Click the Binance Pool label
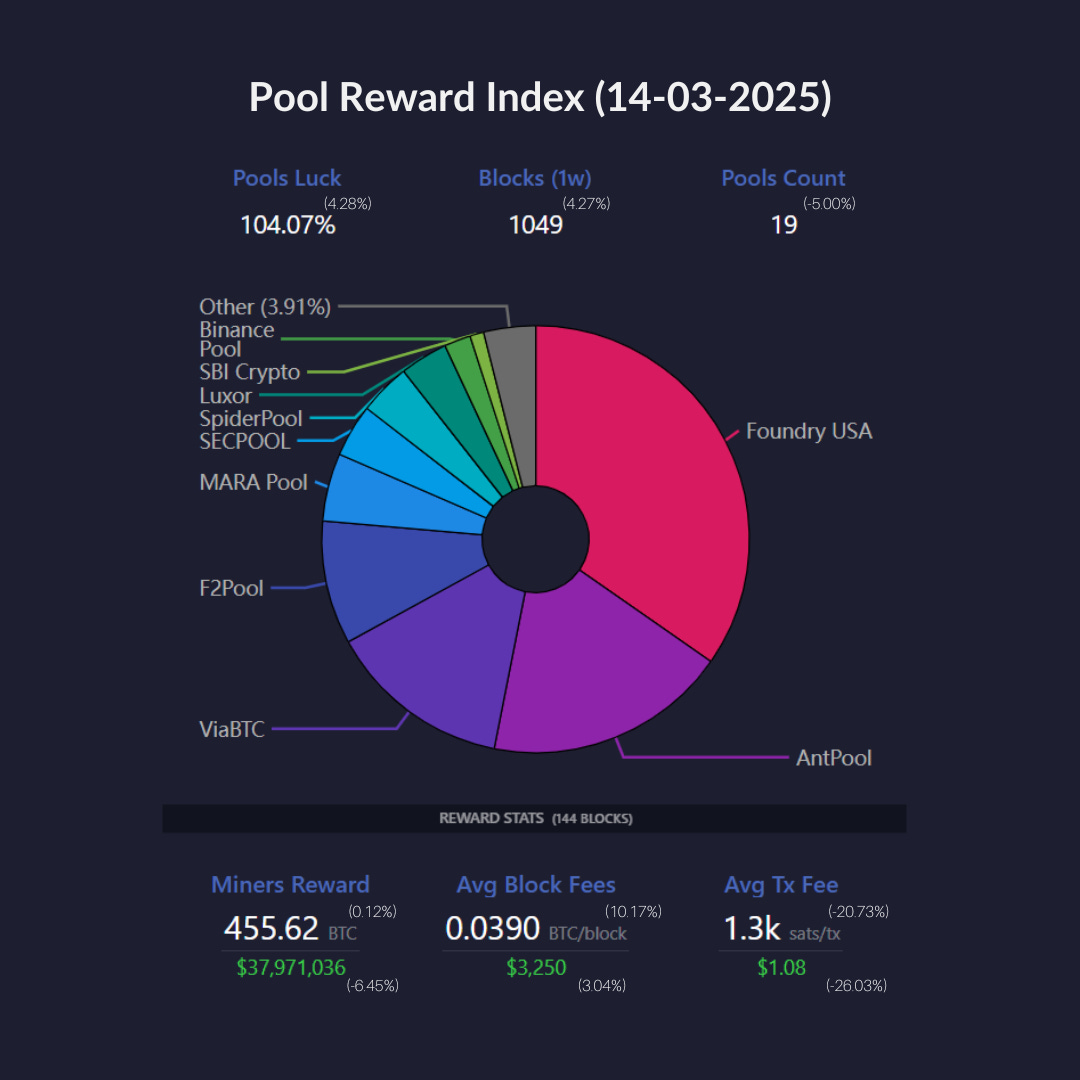This screenshot has width=1080, height=1080. point(236,339)
